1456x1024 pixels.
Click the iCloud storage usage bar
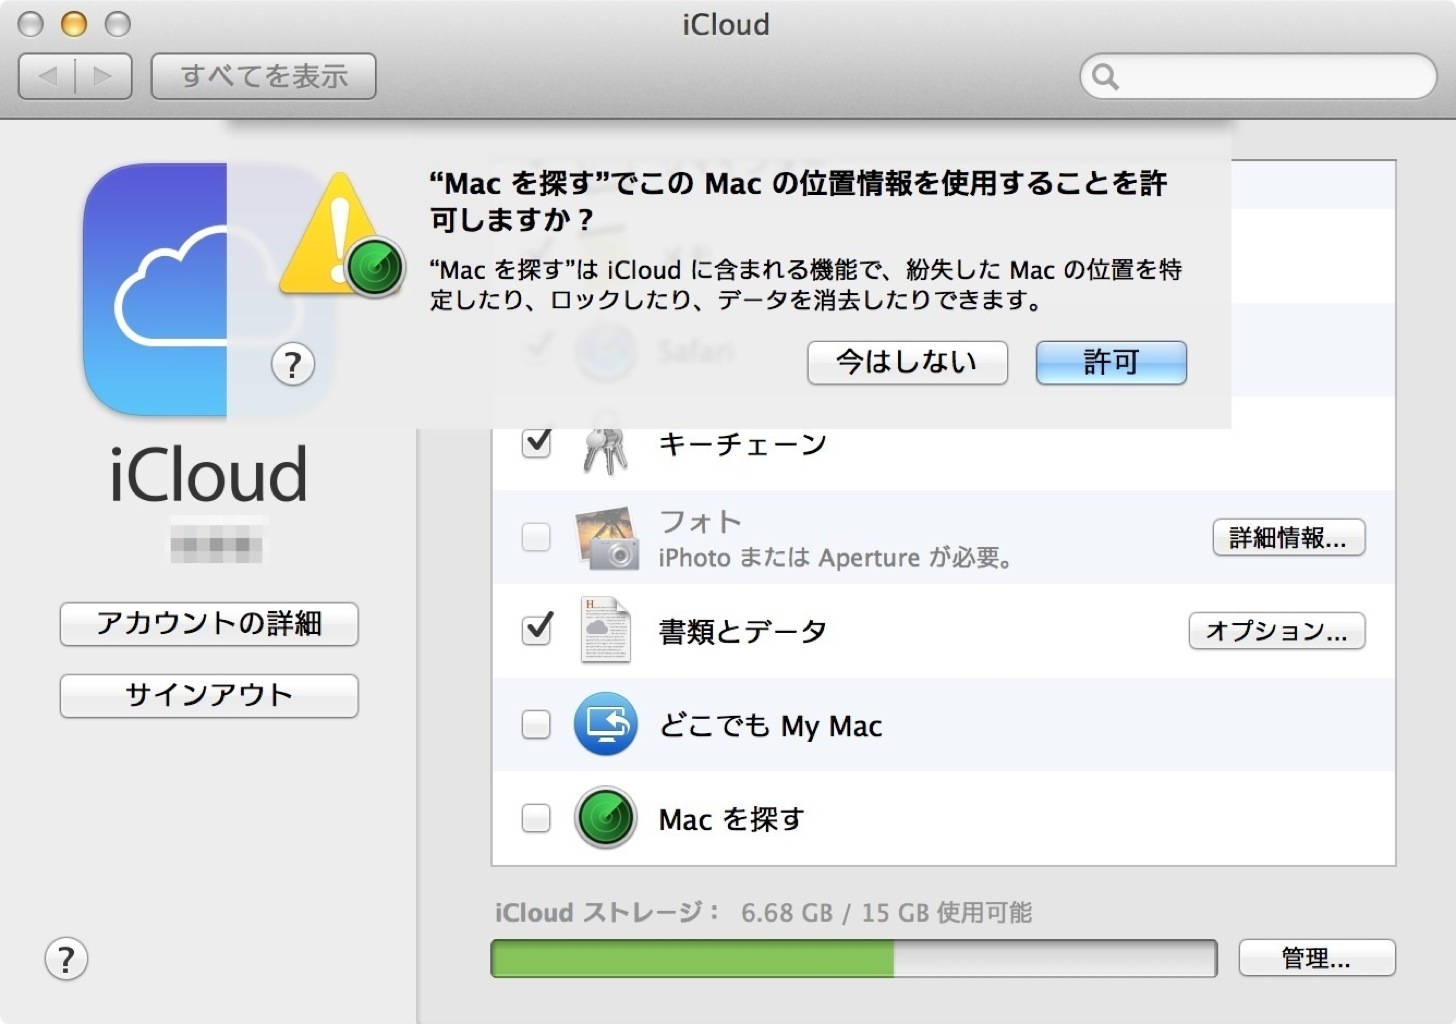tap(853, 958)
